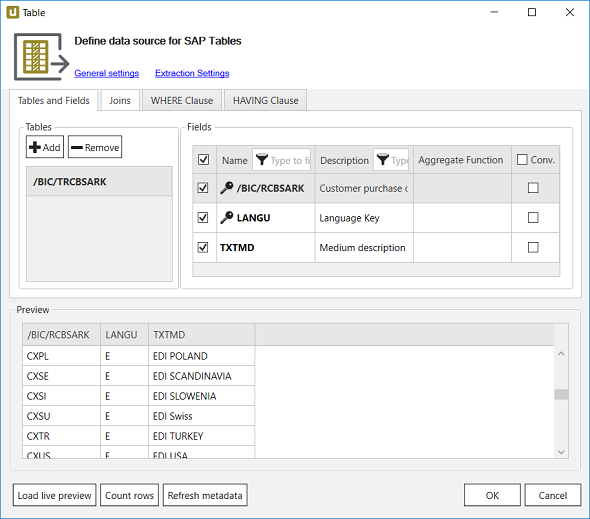The width and height of the screenshot is (590, 519).
Task: Click the Count rows button
Action: pos(129,495)
